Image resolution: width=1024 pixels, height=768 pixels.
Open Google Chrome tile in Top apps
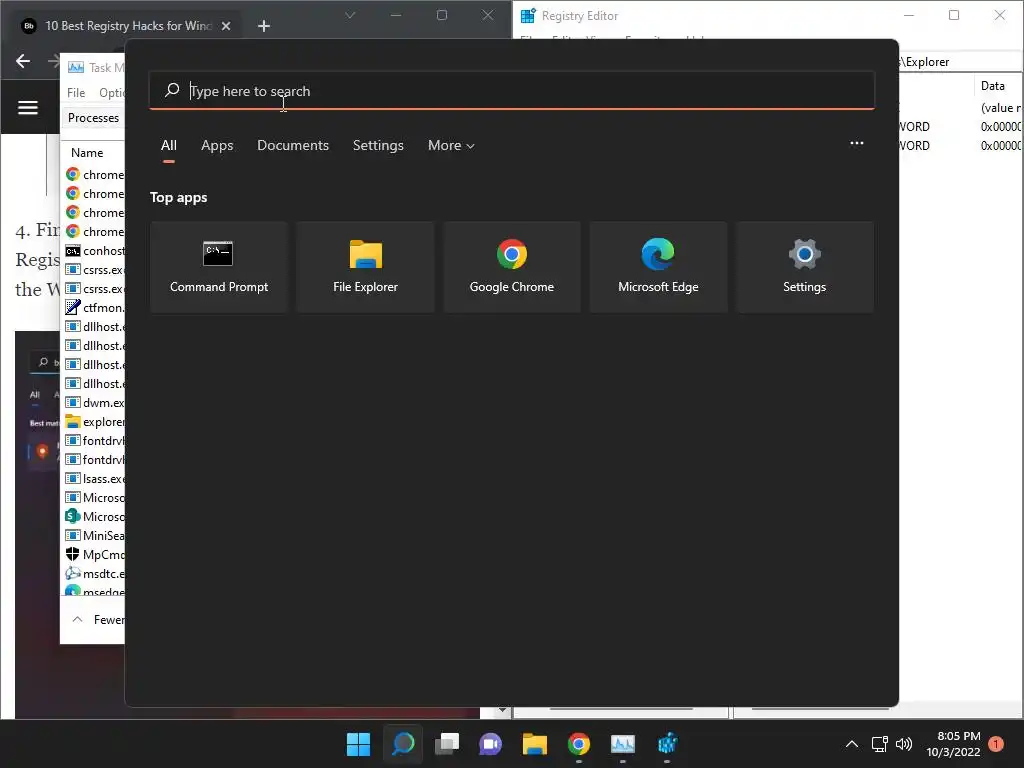(511, 266)
